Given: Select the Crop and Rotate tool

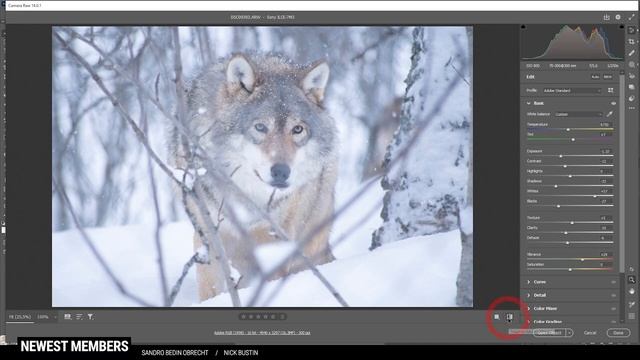Looking at the screenshot, I should tap(632, 42).
